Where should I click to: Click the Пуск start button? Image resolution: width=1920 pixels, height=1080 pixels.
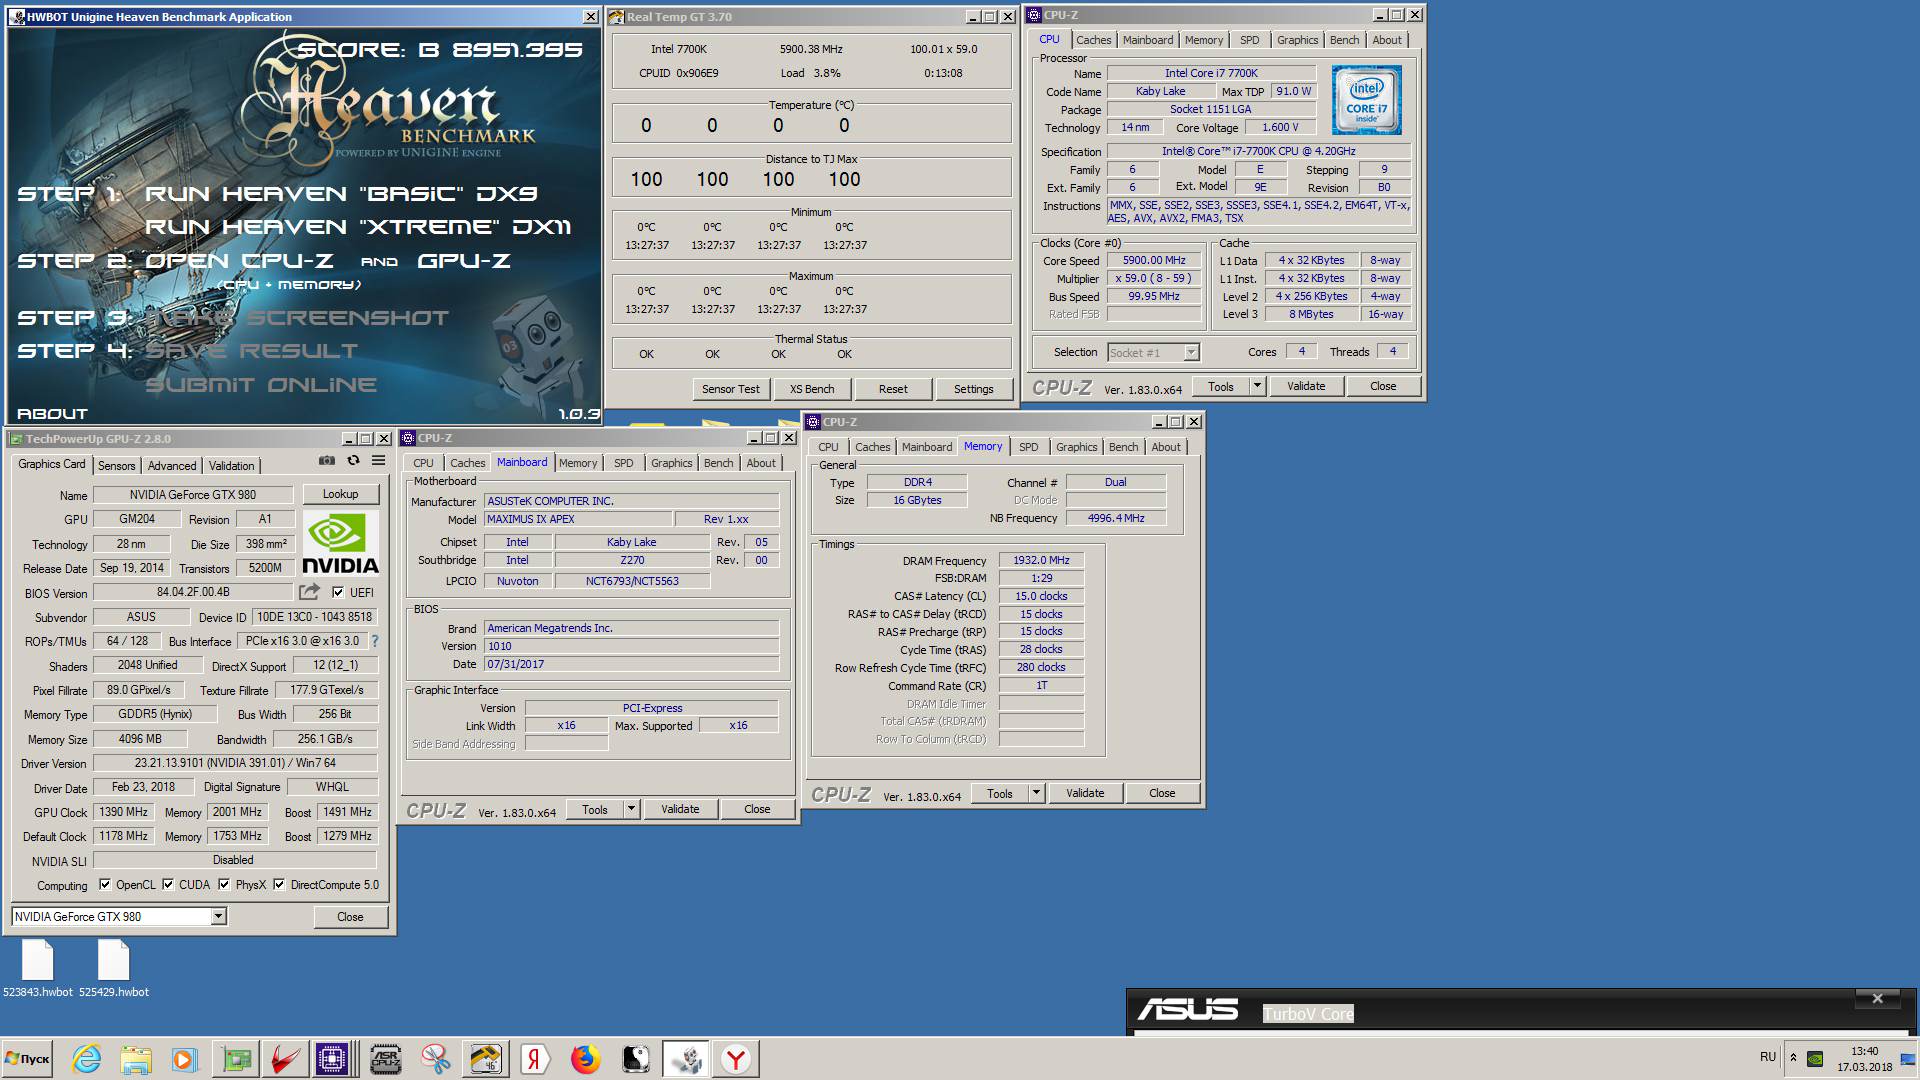(x=28, y=1059)
